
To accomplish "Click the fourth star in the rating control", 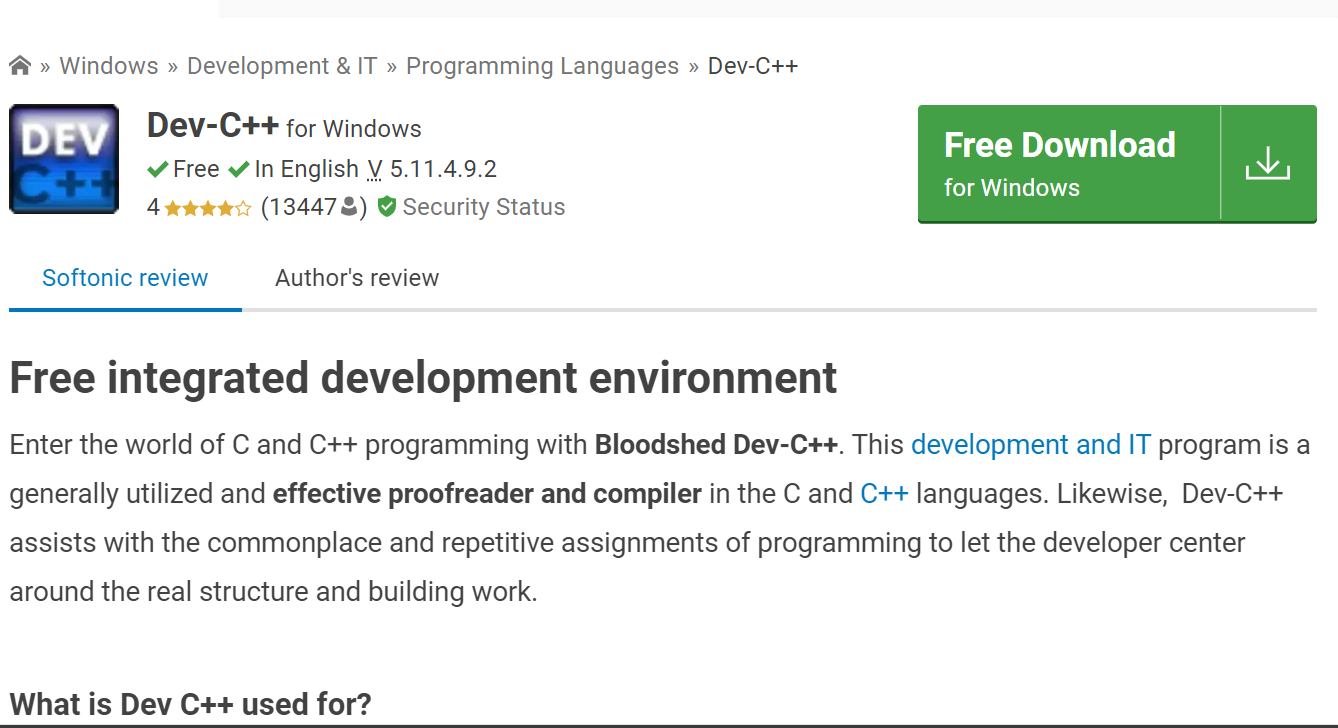I will coord(225,206).
